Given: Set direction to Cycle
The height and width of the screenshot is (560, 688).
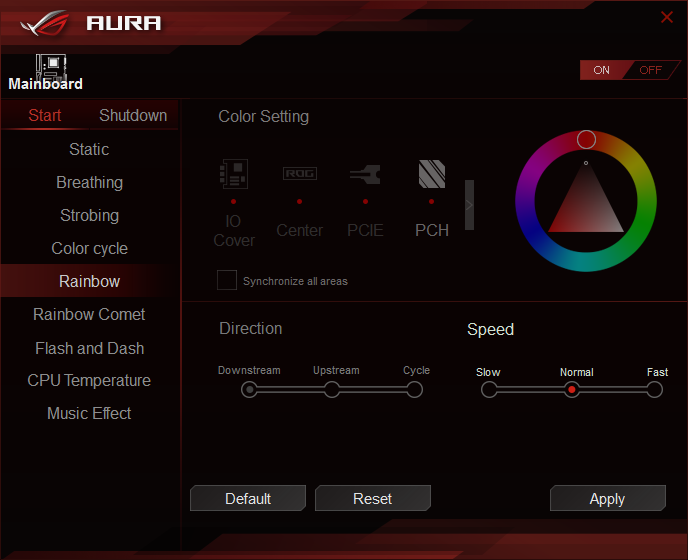Looking at the screenshot, I should 414,389.
